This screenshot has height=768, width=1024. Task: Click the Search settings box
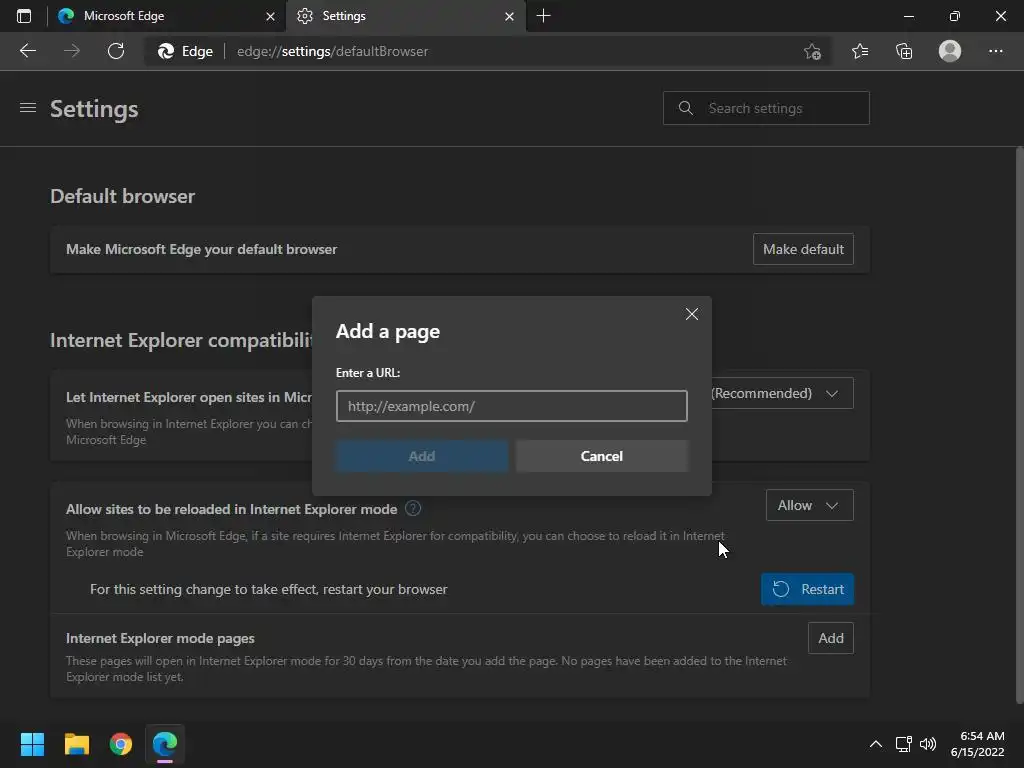[x=766, y=108]
